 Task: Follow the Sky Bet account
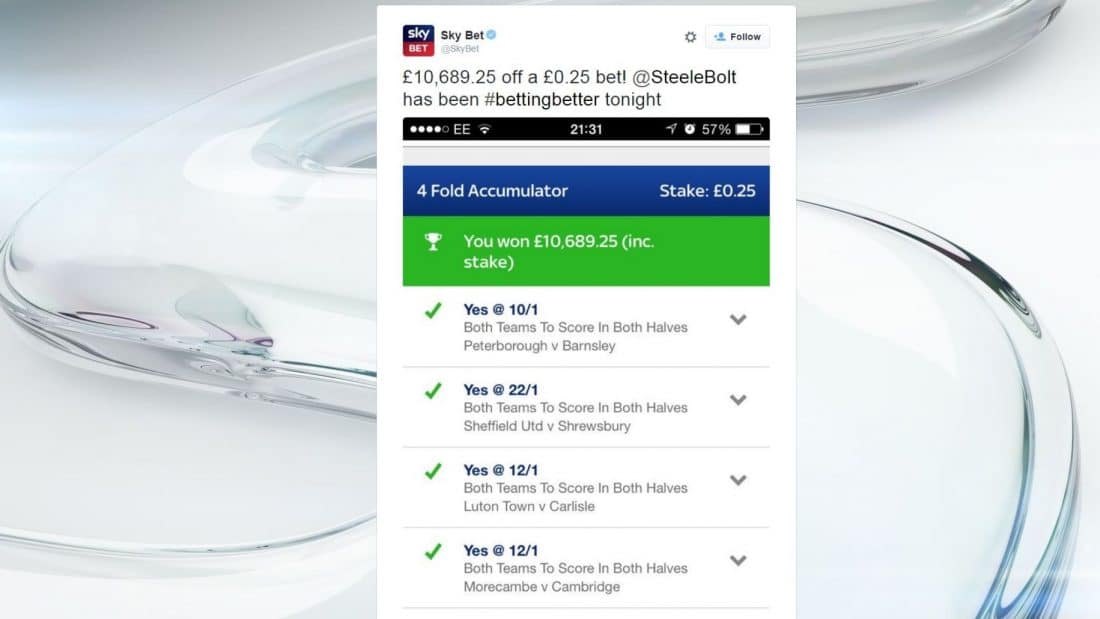(x=737, y=37)
